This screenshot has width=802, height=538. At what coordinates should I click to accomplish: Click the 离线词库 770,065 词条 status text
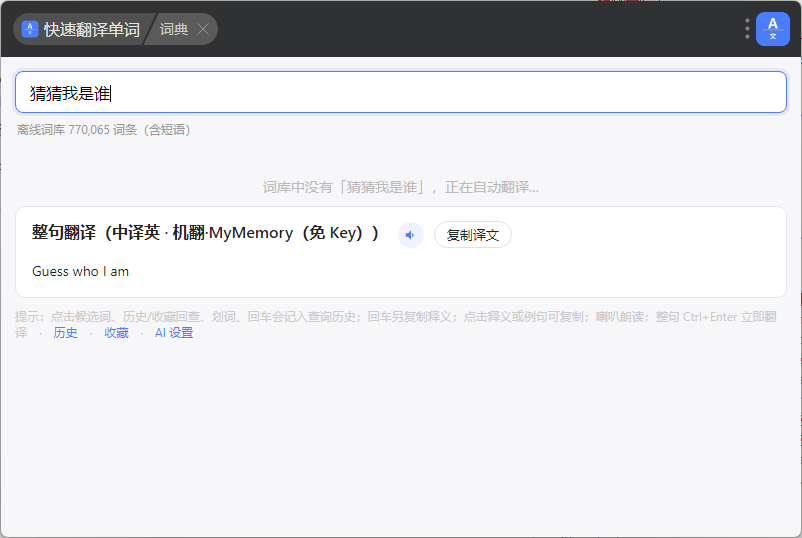click(x=104, y=130)
